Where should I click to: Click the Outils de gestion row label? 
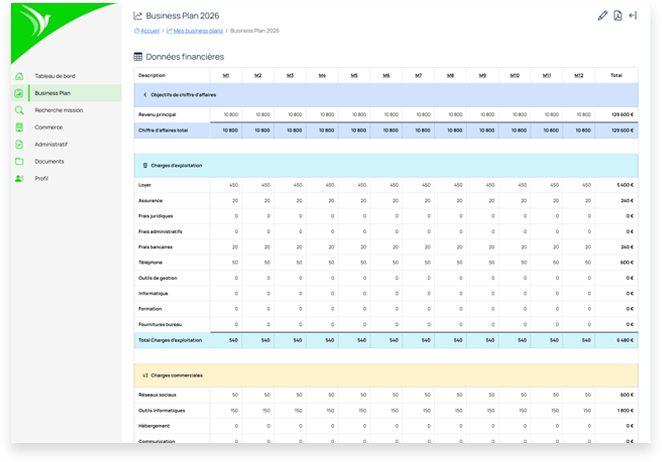tap(158, 278)
